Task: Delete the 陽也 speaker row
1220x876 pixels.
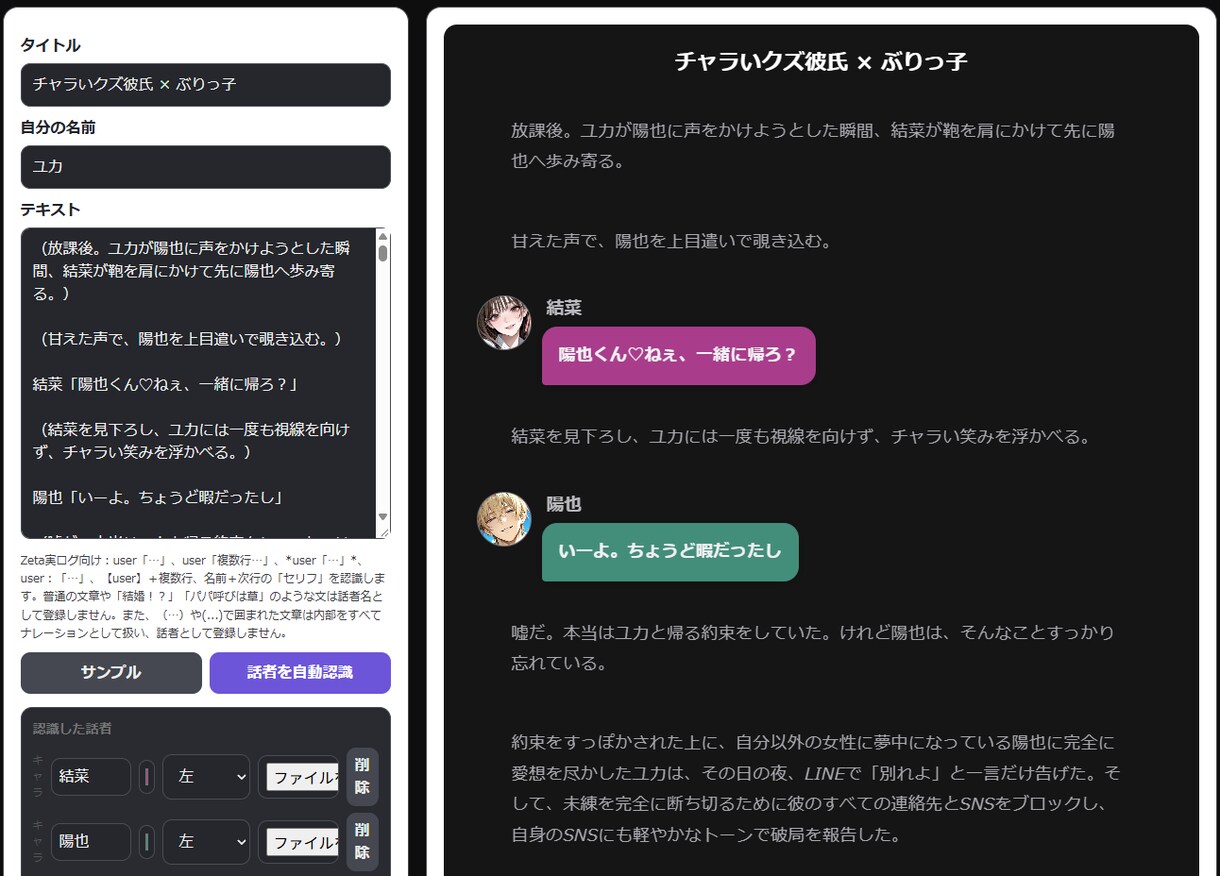Action: [x=362, y=841]
